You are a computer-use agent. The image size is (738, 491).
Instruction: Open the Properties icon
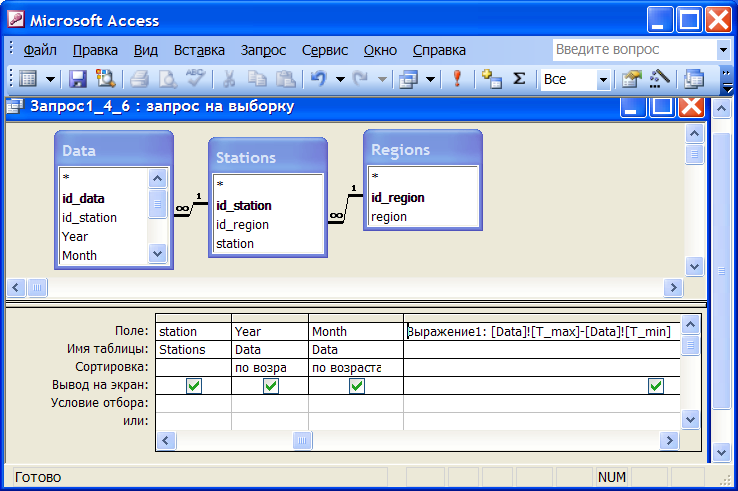pos(631,79)
